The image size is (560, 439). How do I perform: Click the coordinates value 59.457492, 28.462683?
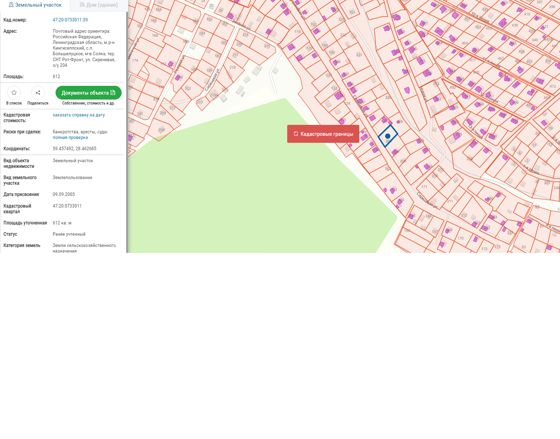[75, 149]
